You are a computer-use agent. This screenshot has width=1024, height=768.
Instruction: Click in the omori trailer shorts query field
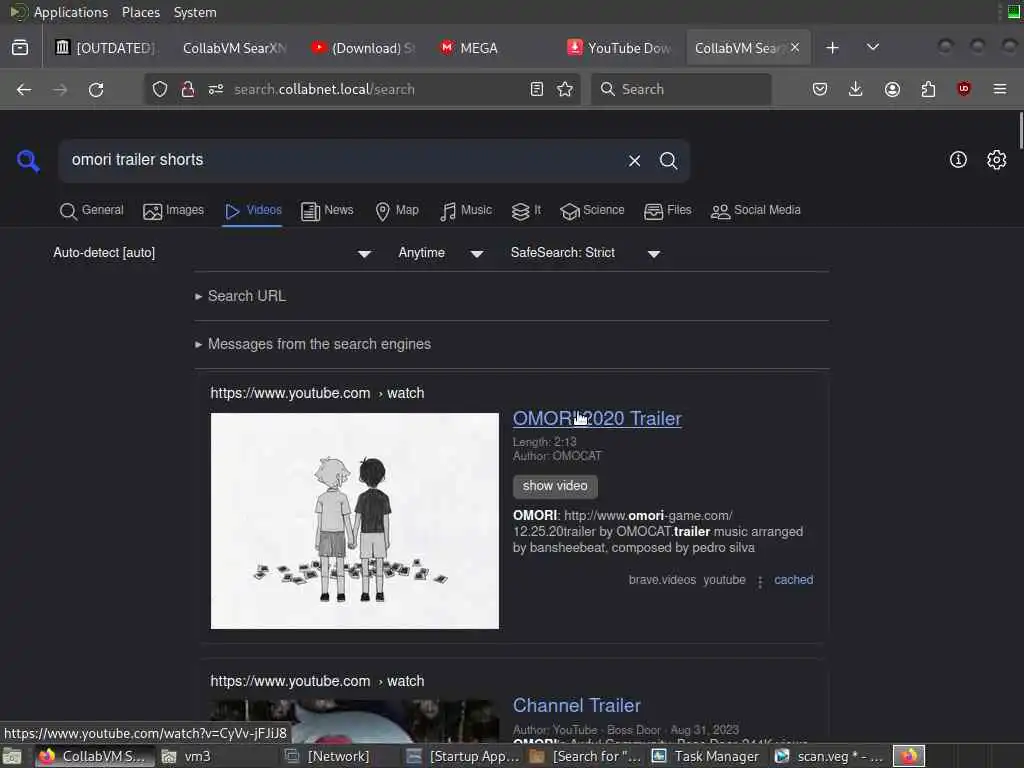(x=340, y=160)
